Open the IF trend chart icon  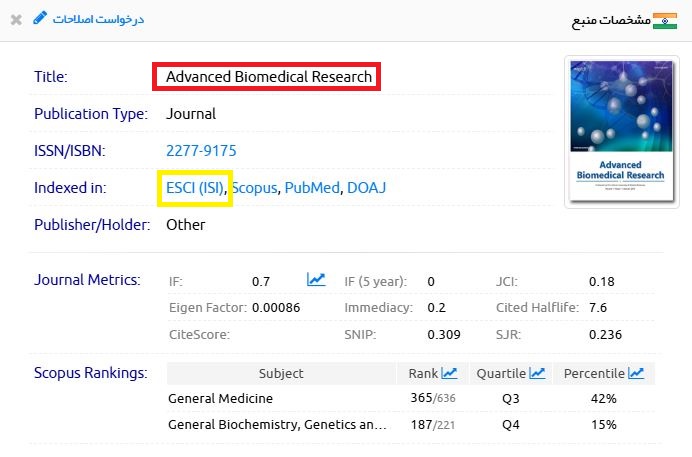[x=316, y=280]
